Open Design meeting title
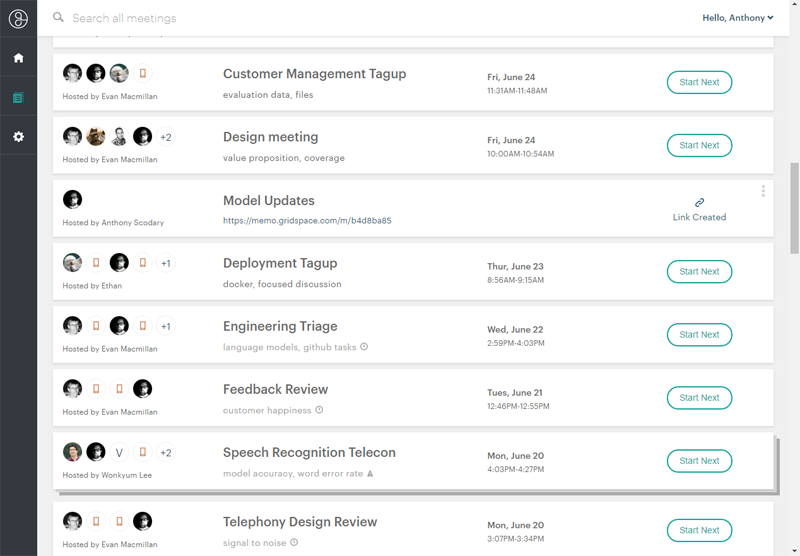 (x=270, y=137)
